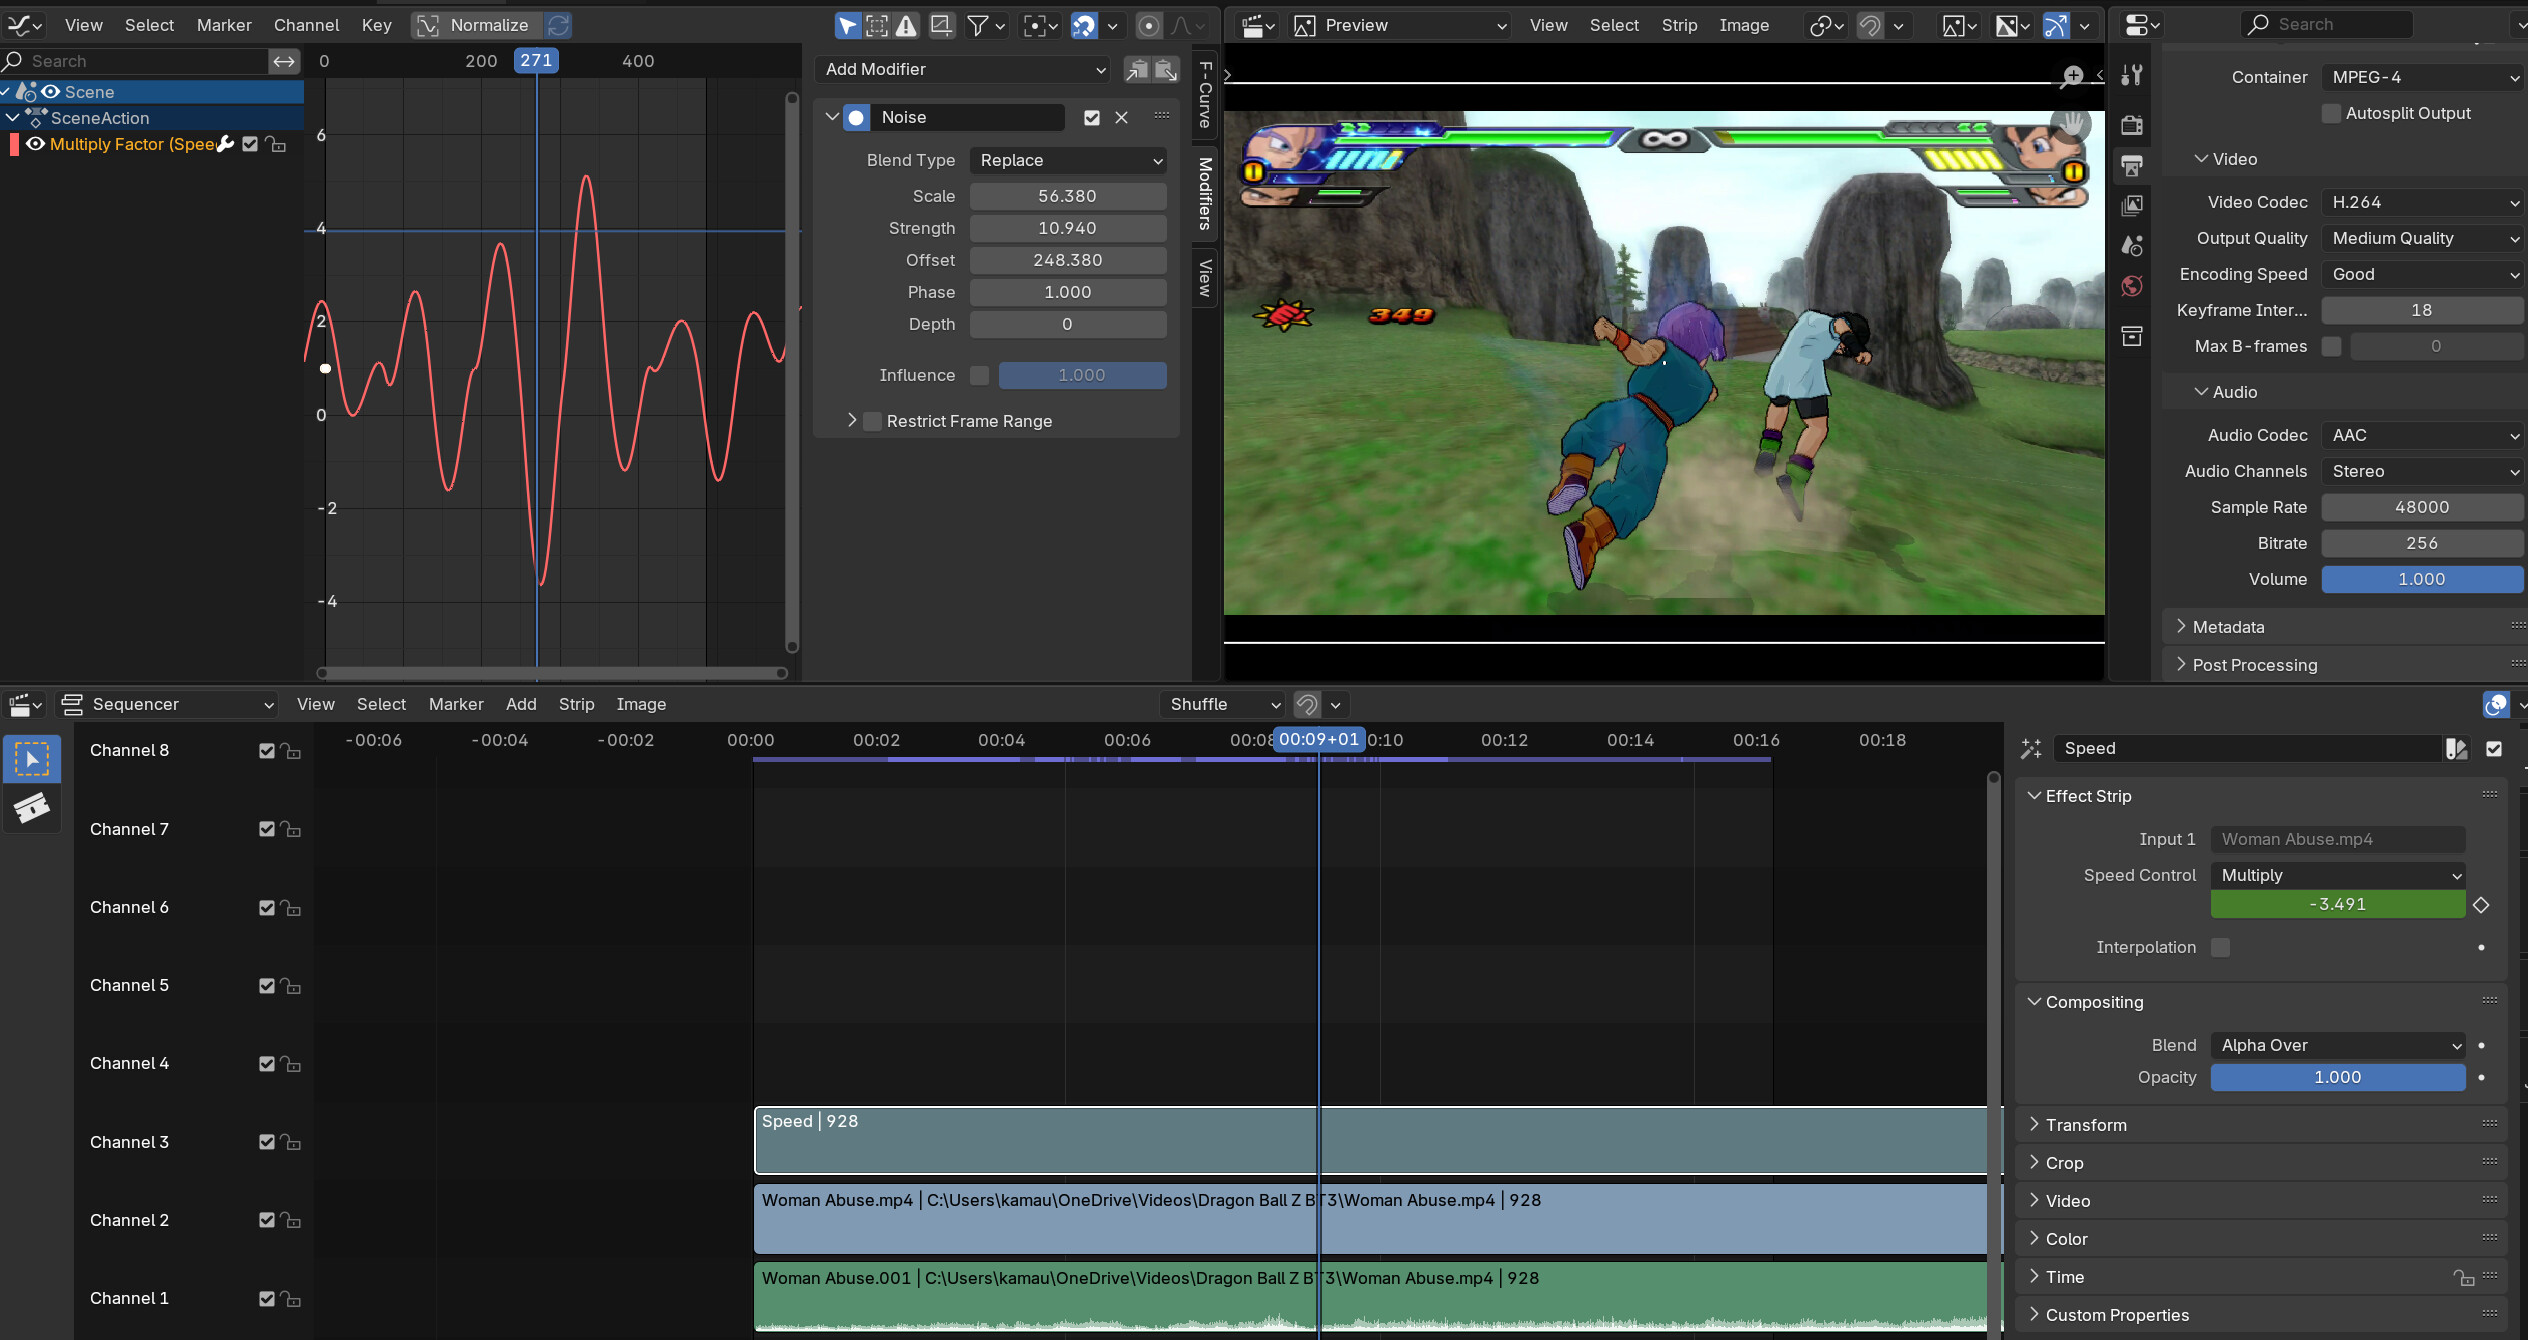Image resolution: width=2528 pixels, height=1340 pixels.
Task: Open the Render properties tab
Action: point(2132,125)
